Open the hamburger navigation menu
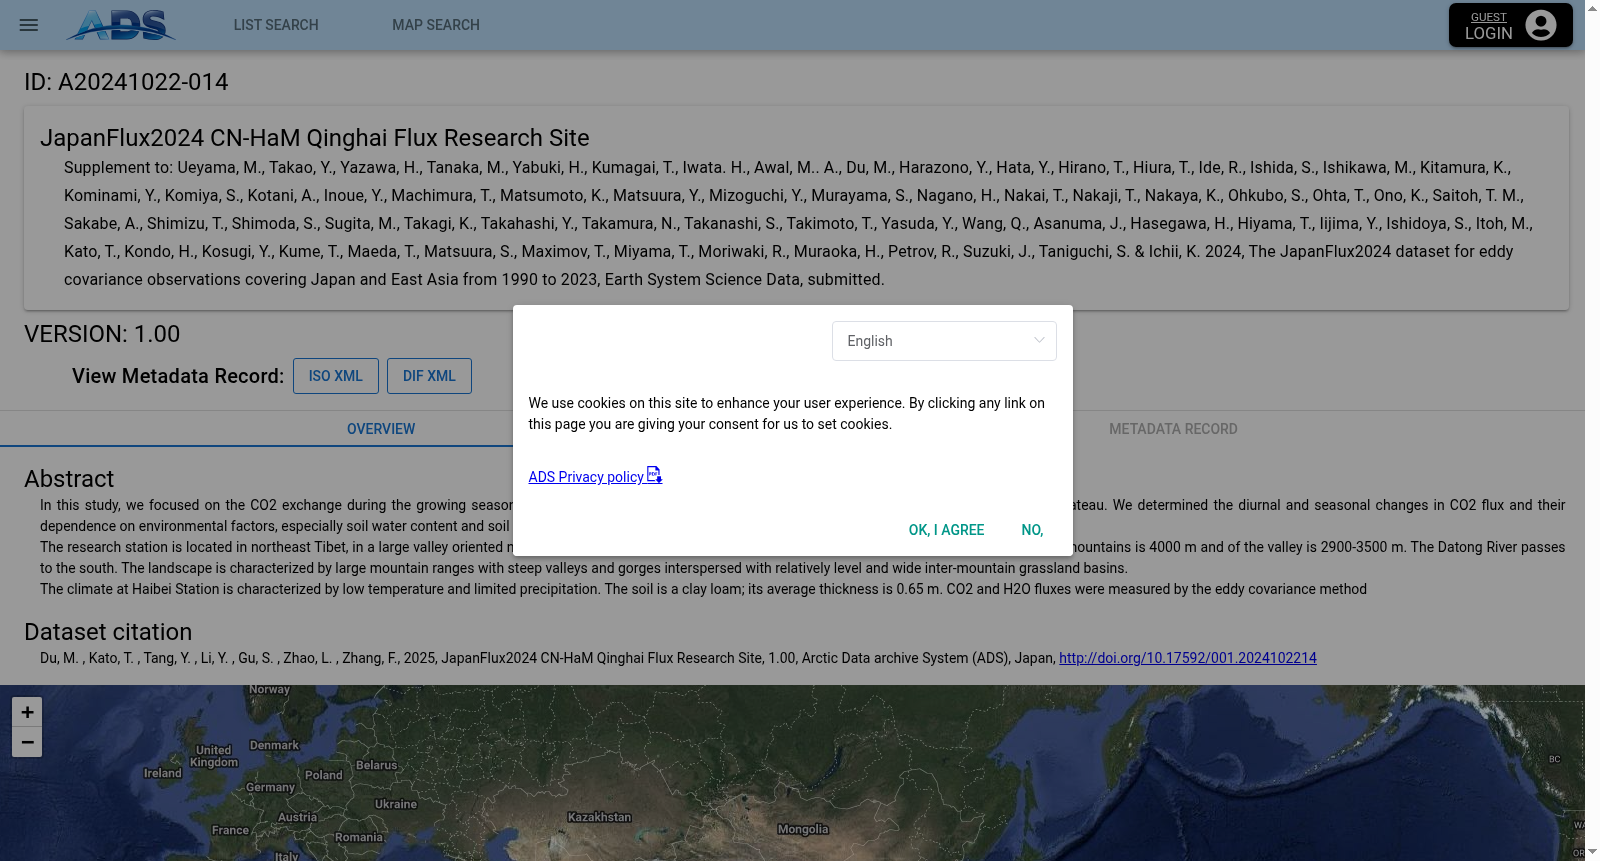 point(29,25)
